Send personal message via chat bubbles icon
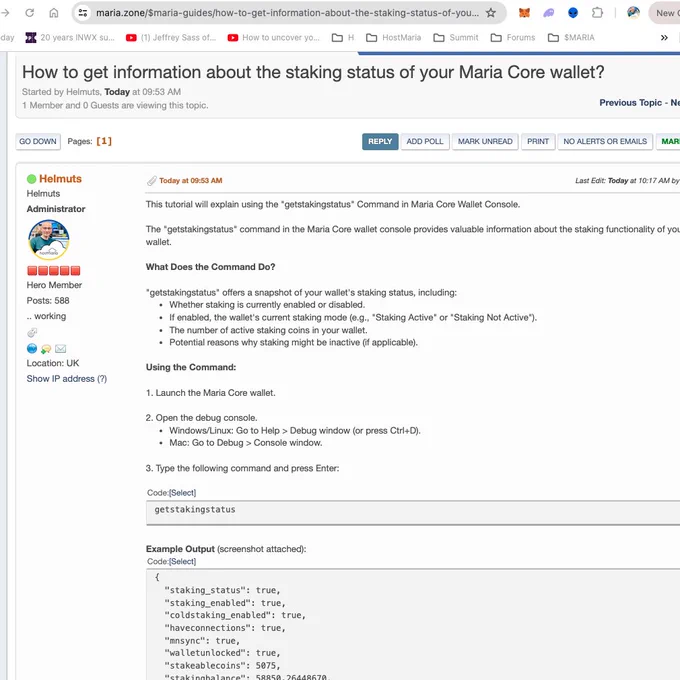This screenshot has width=680, height=680. (46, 349)
